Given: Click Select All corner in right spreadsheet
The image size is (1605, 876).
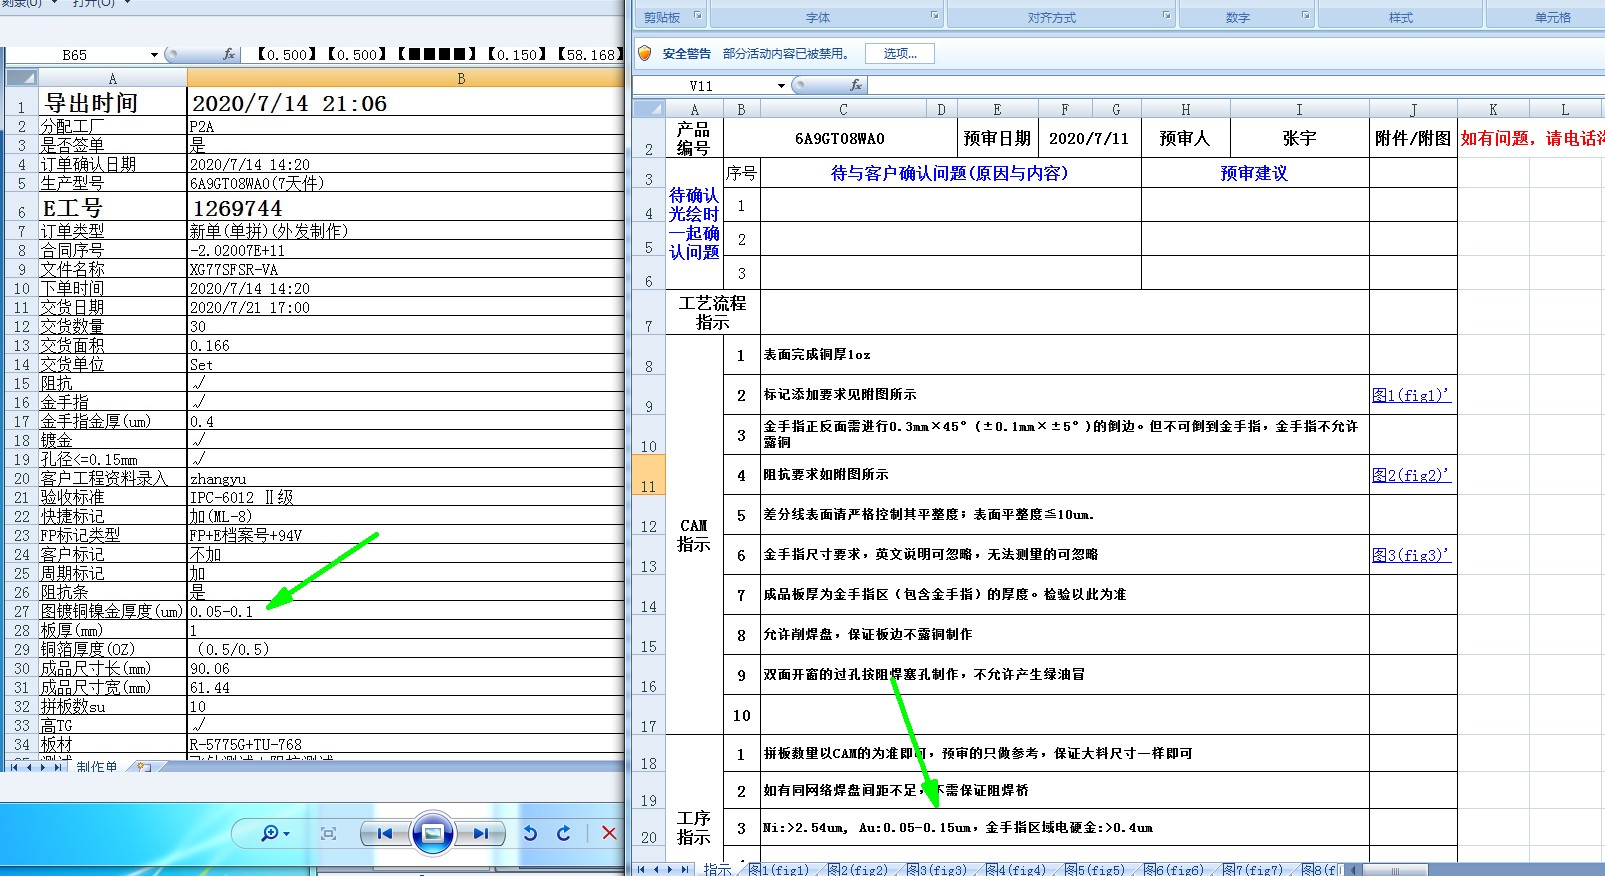Looking at the screenshot, I should coord(649,109).
